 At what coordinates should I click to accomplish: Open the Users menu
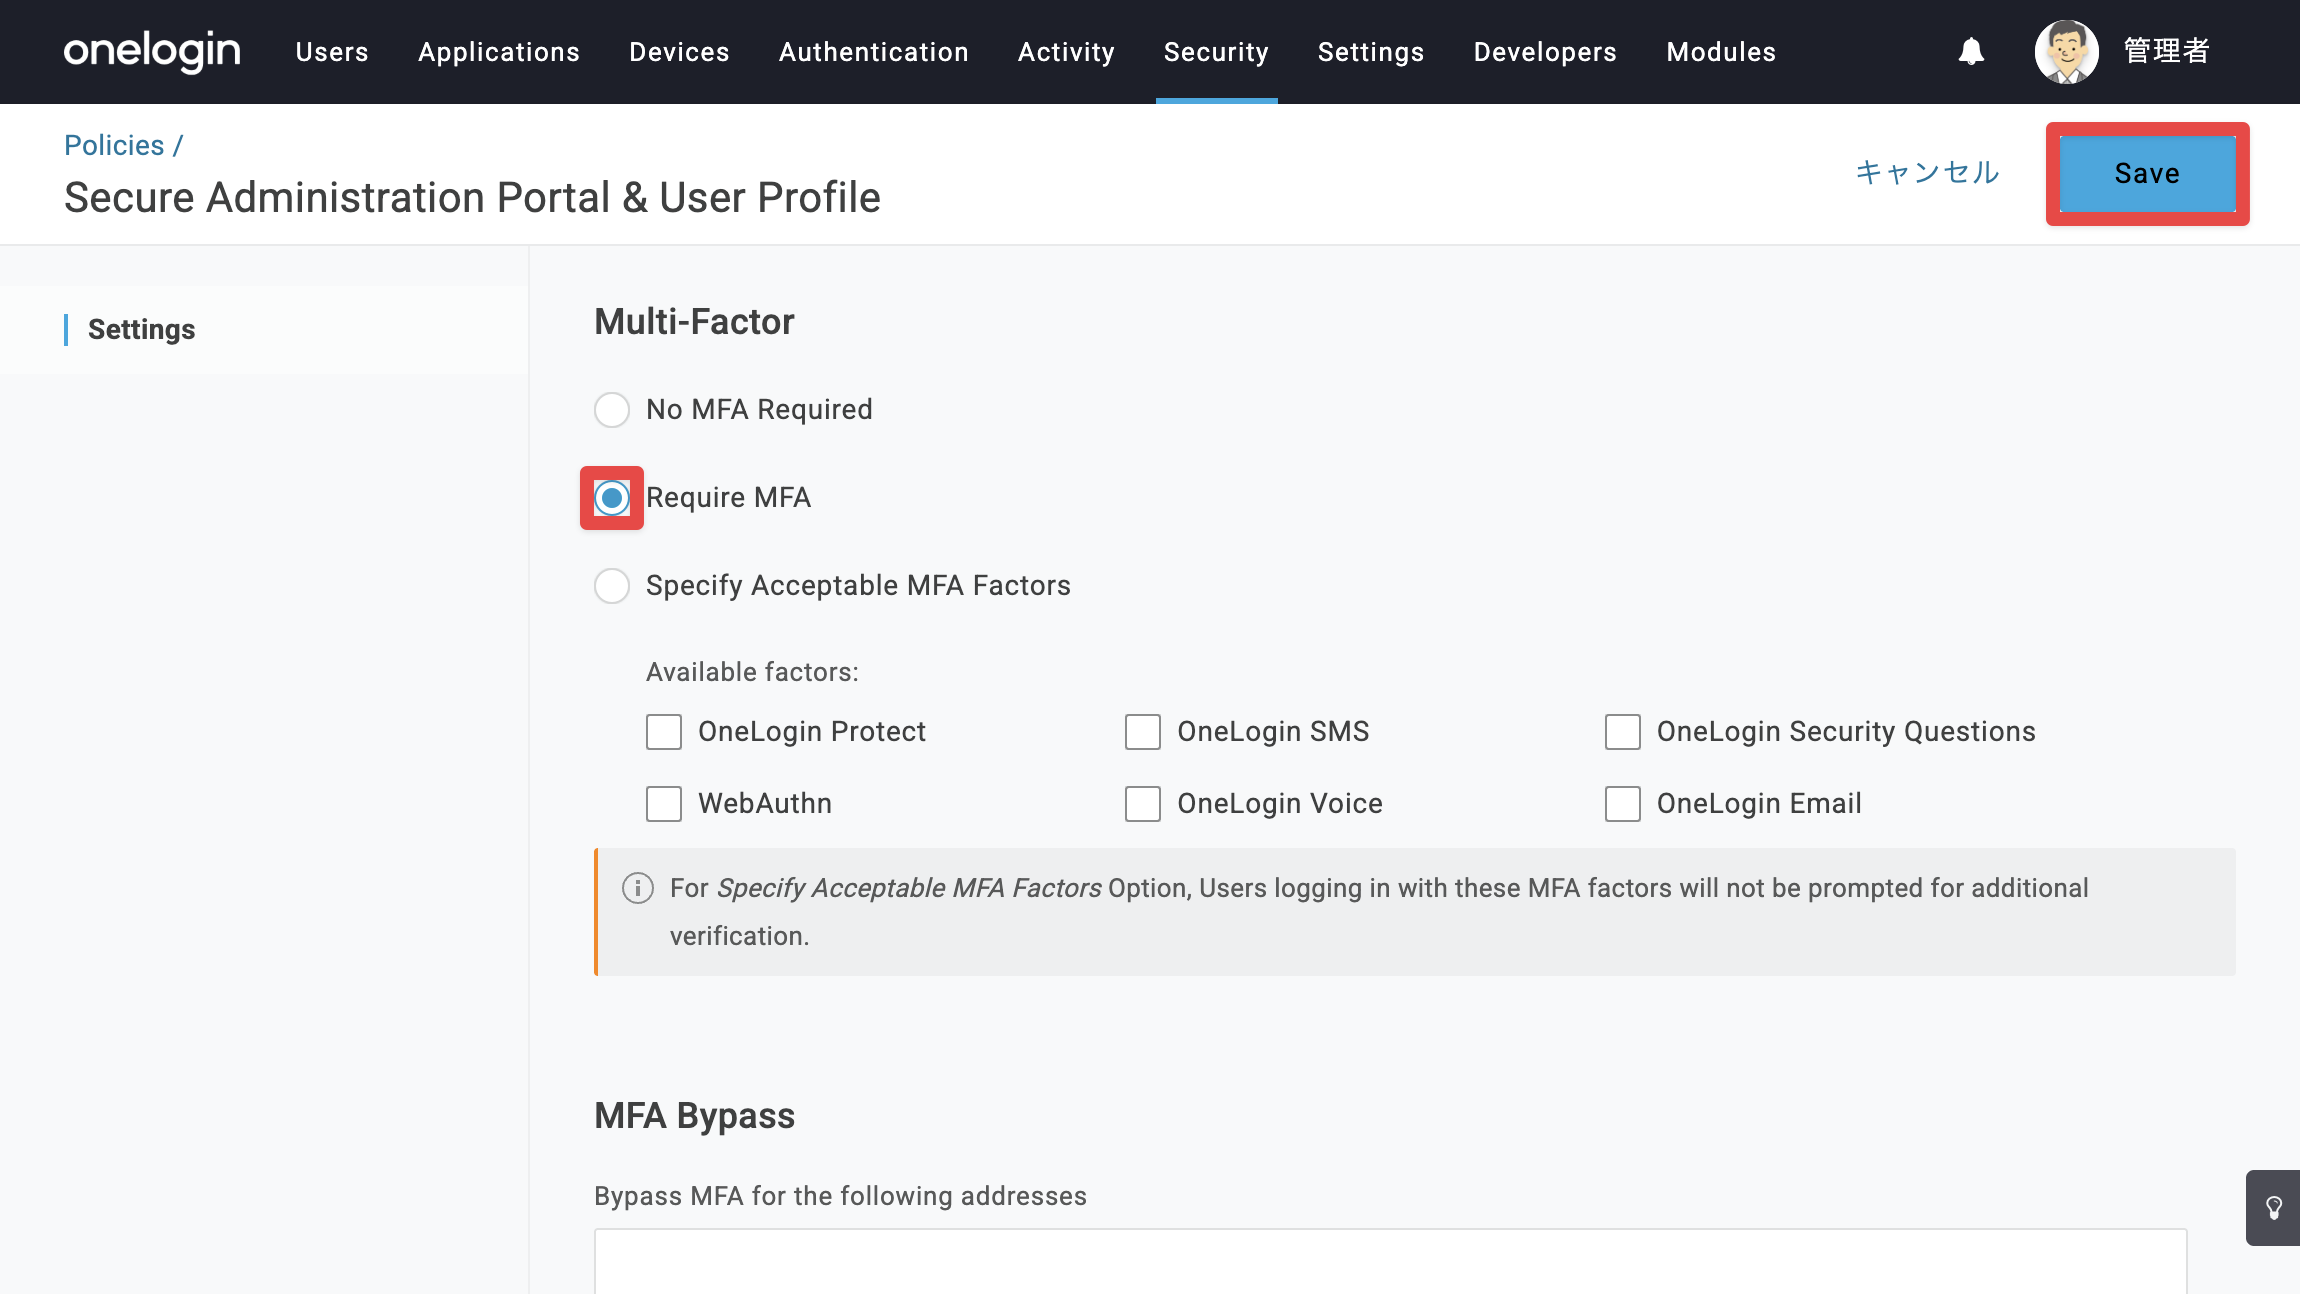tap(332, 52)
